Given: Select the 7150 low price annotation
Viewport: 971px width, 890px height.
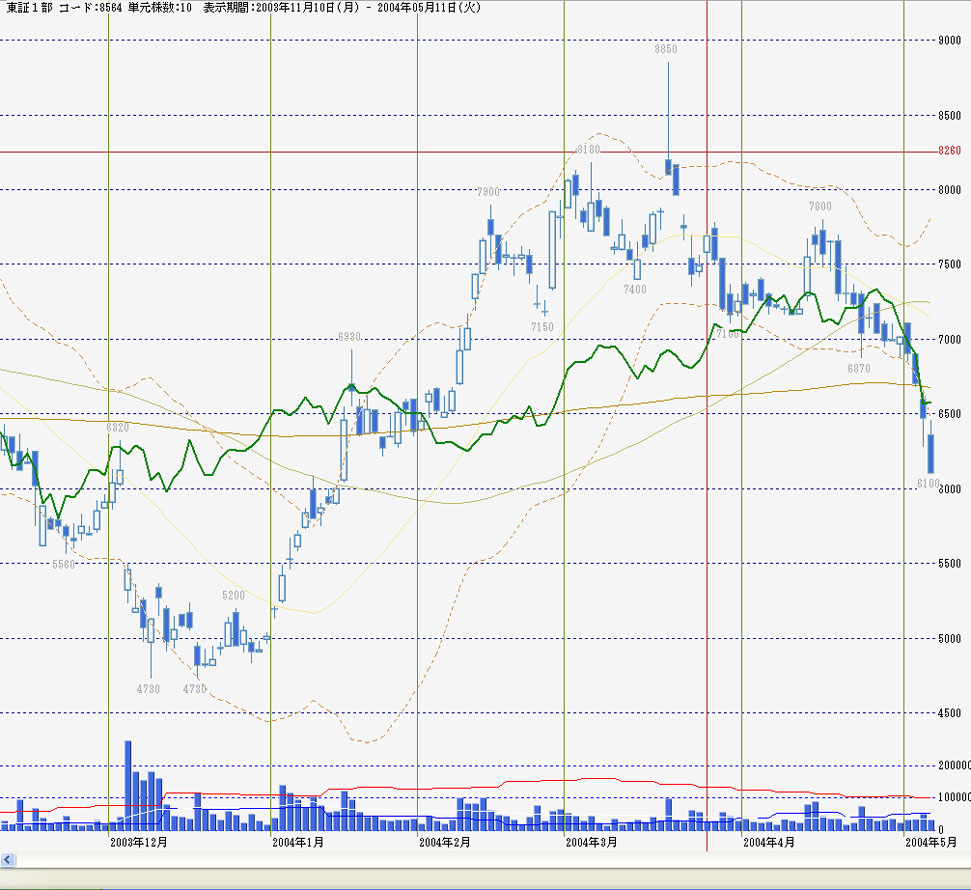Looking at the screenshot, I should [542, 327].
